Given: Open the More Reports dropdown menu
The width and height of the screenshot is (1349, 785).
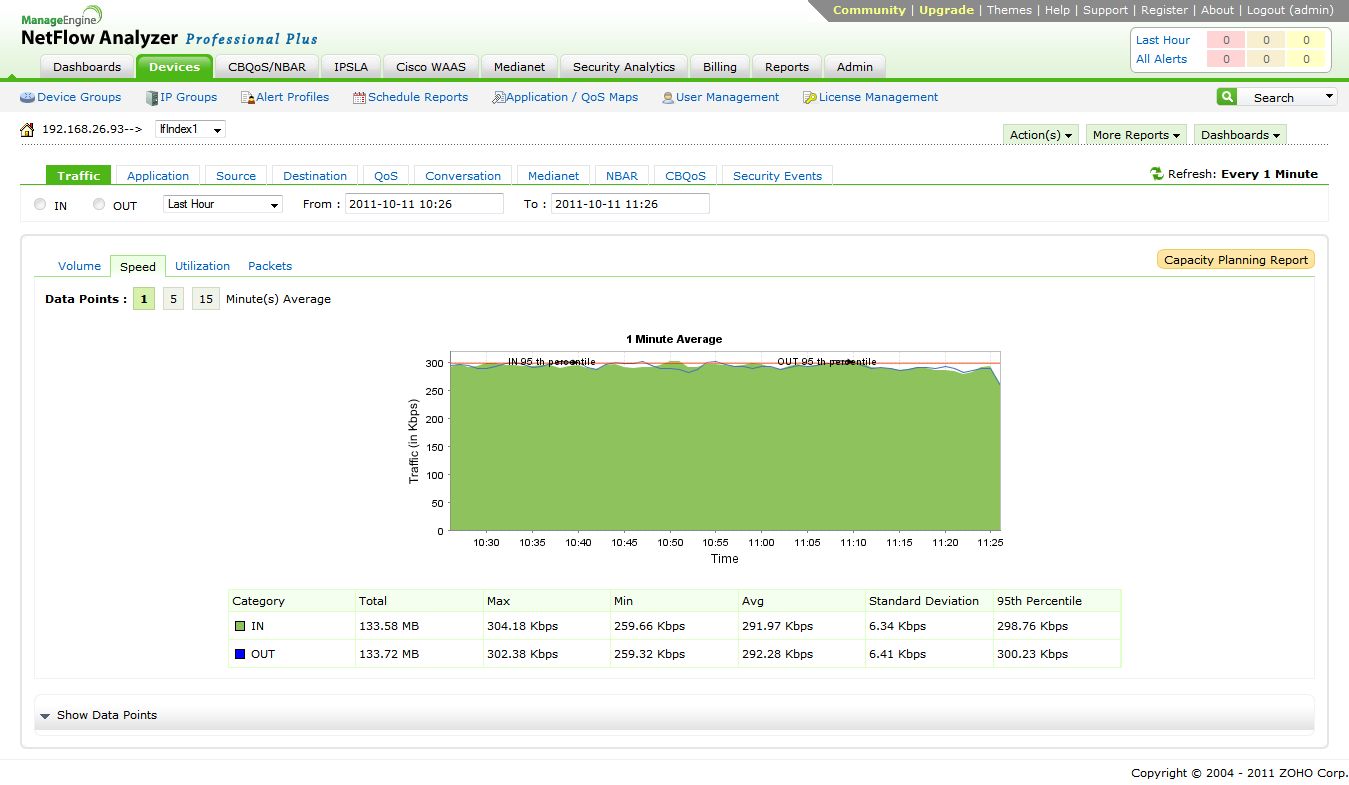Looking at the screenshot, I should point(1137,135).
